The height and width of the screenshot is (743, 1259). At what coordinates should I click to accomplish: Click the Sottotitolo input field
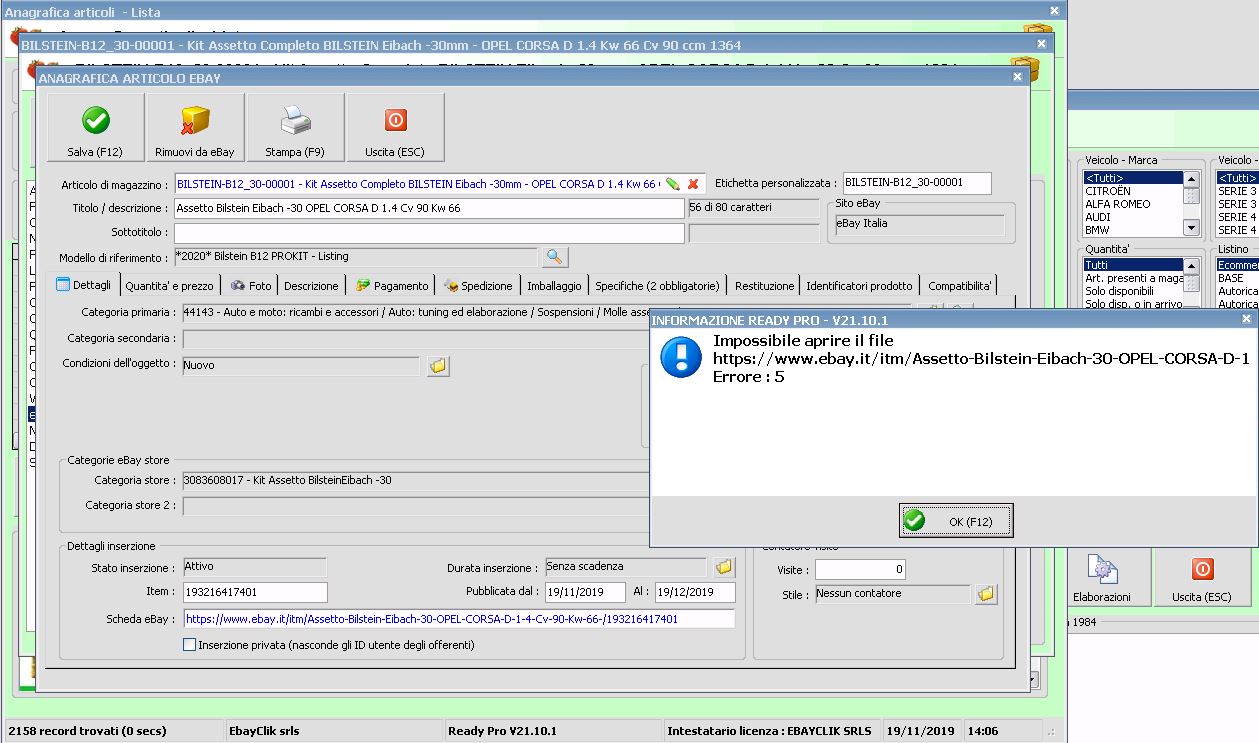click(429, 233)
